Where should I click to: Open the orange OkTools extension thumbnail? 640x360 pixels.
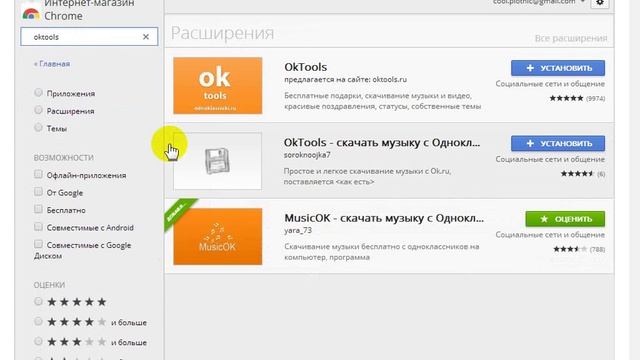(218, 85)
